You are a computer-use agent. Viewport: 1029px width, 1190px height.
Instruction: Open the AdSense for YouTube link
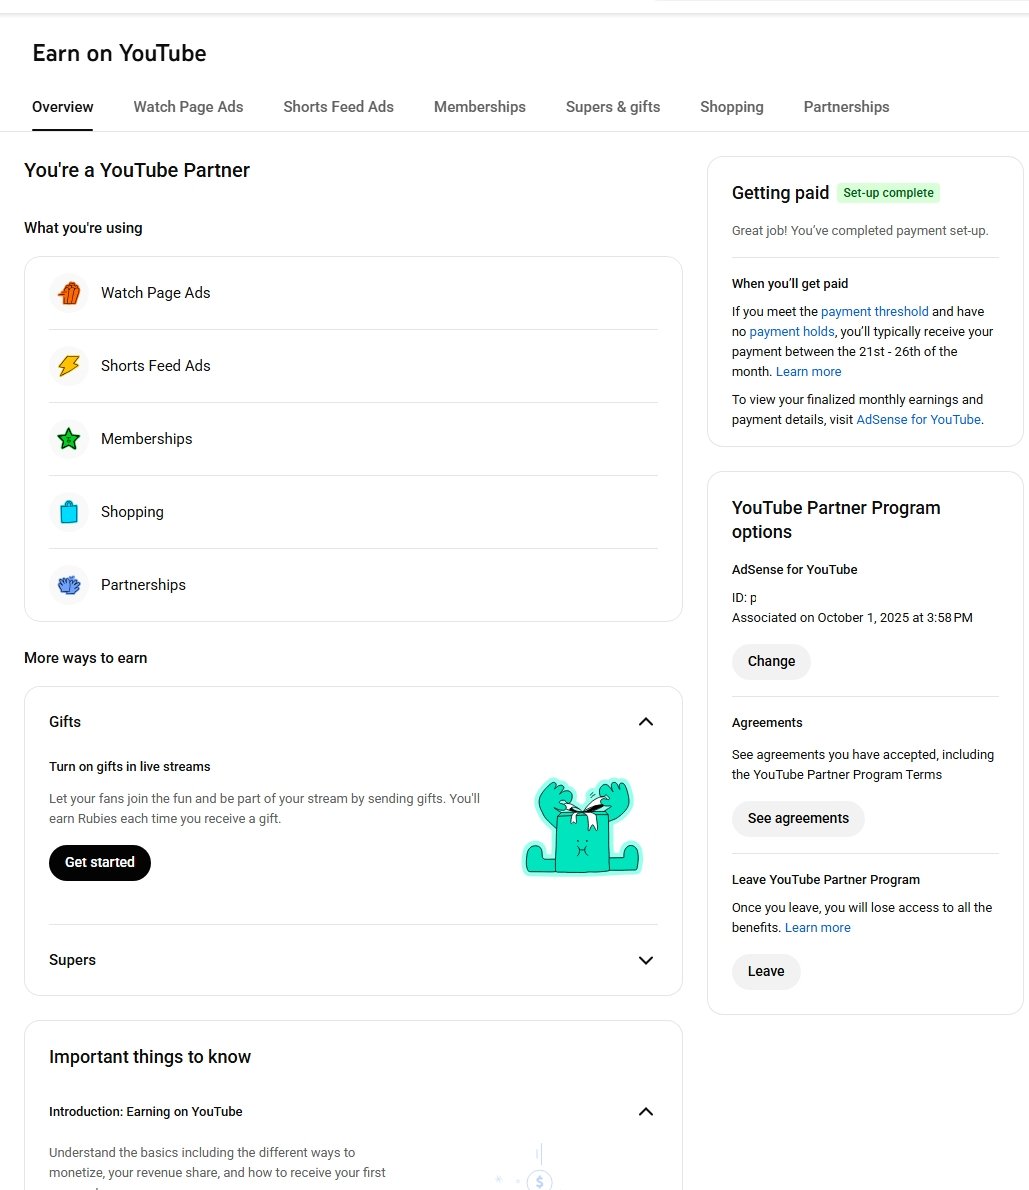click(918, 420)
